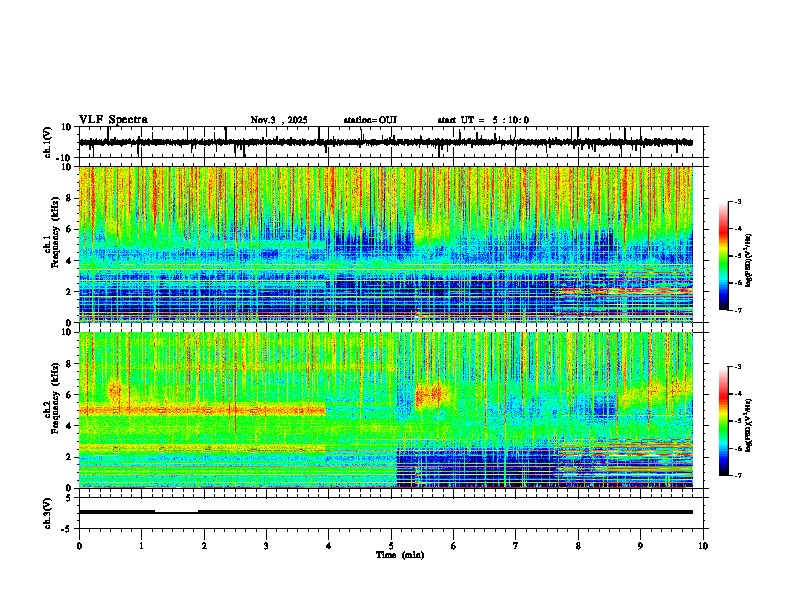This screenshot has width=792, height=612.
Task: Click the rotated unit label beside ch.1 colorbar
Action: [x=749, y=261]
